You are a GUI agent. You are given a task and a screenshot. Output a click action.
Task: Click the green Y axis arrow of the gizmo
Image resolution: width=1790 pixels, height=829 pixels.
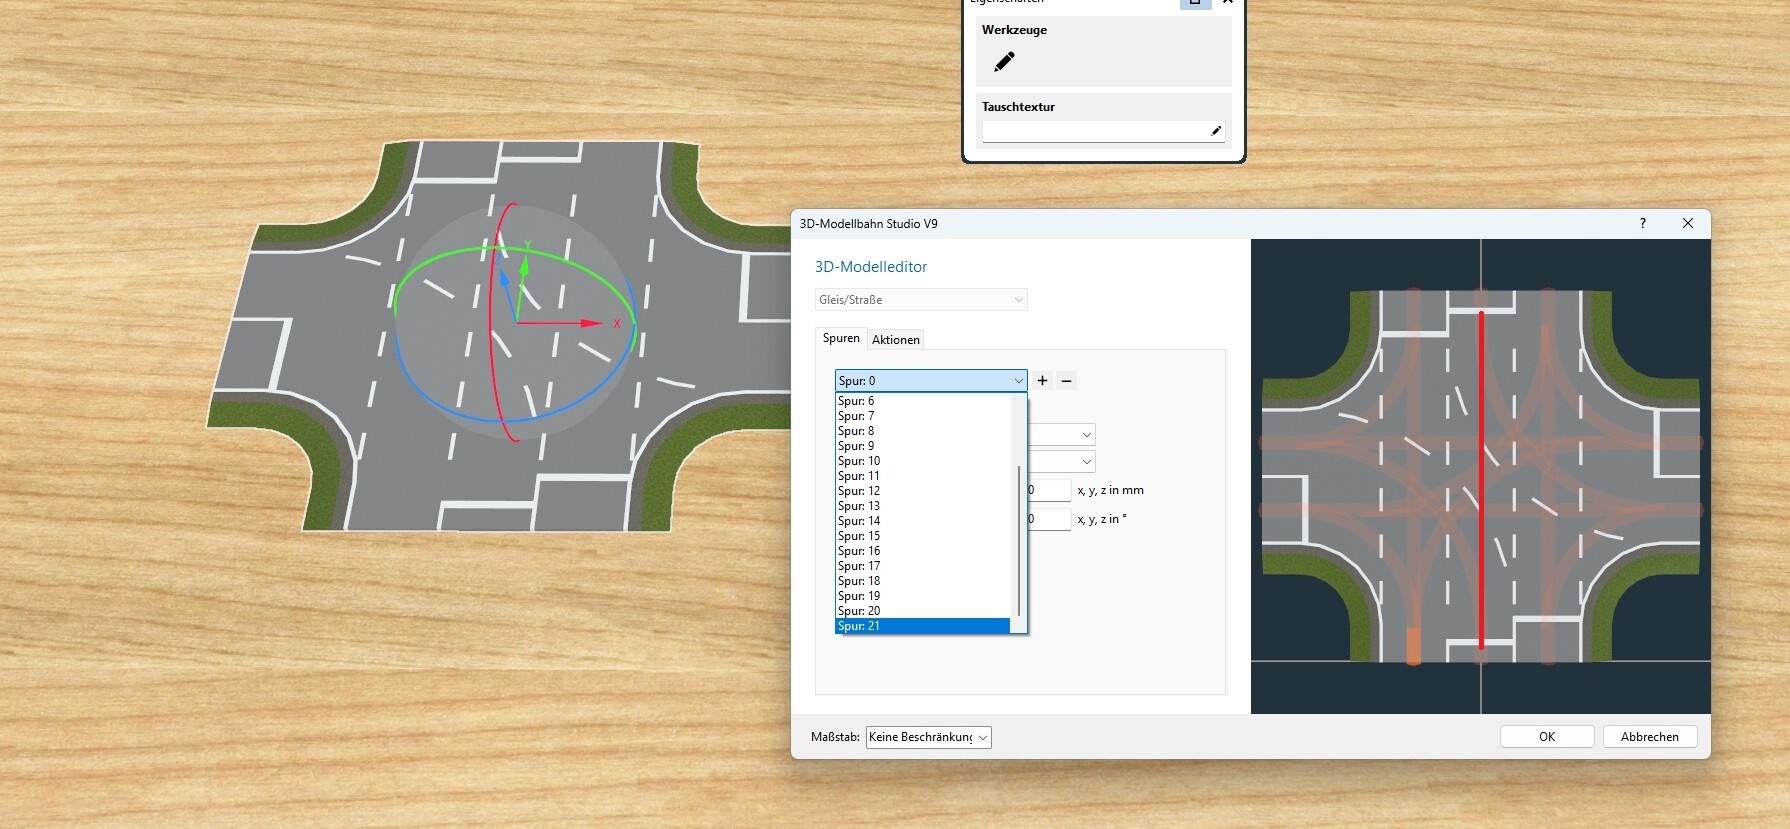[524, 265]
